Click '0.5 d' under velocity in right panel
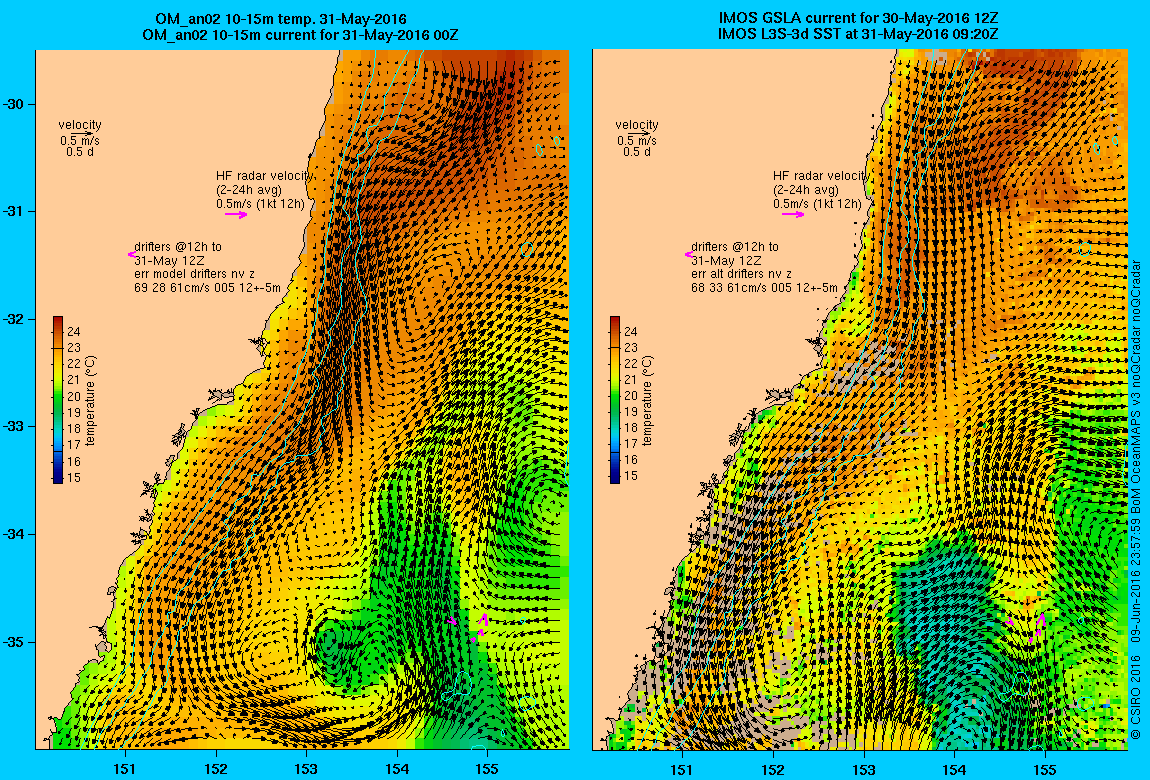Viewport: 1150px width, 780px height. [x=637, y=152]
